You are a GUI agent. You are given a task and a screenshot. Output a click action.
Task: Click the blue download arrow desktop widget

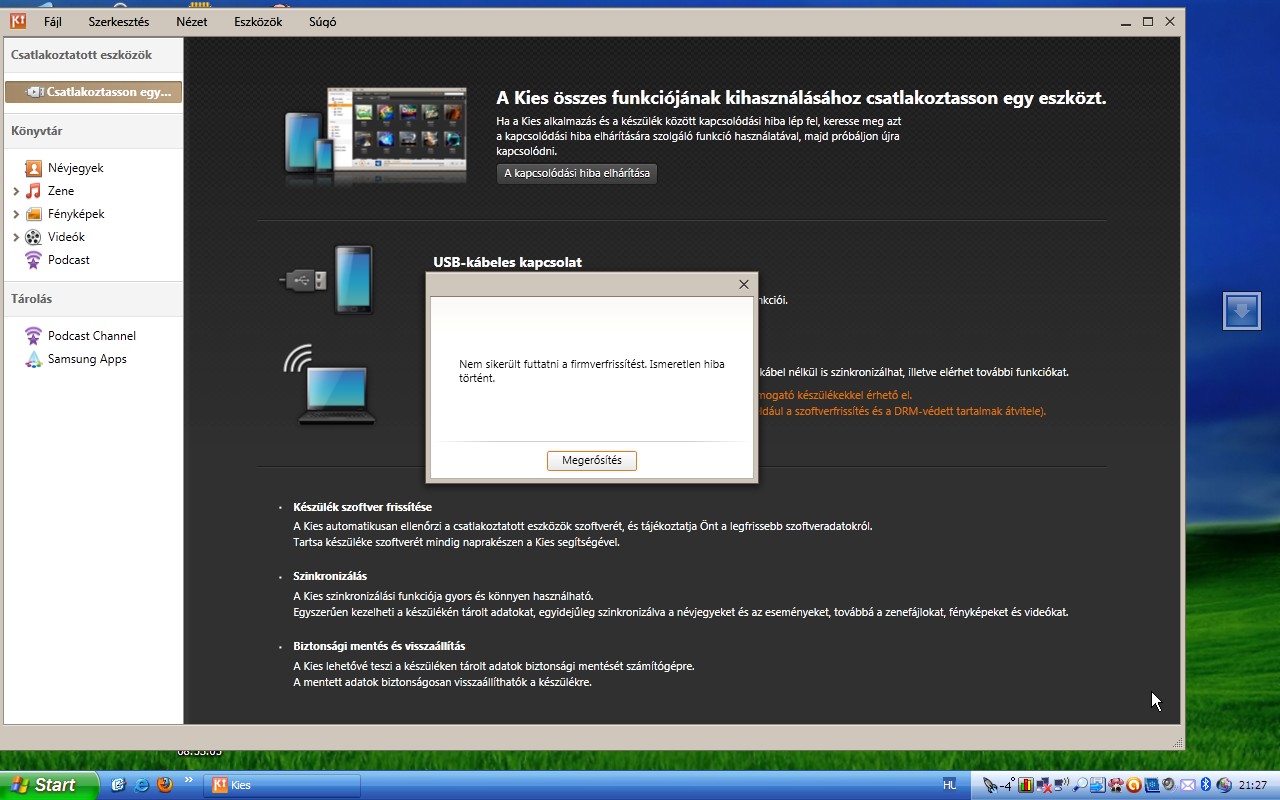click(x=1242, y=311)
